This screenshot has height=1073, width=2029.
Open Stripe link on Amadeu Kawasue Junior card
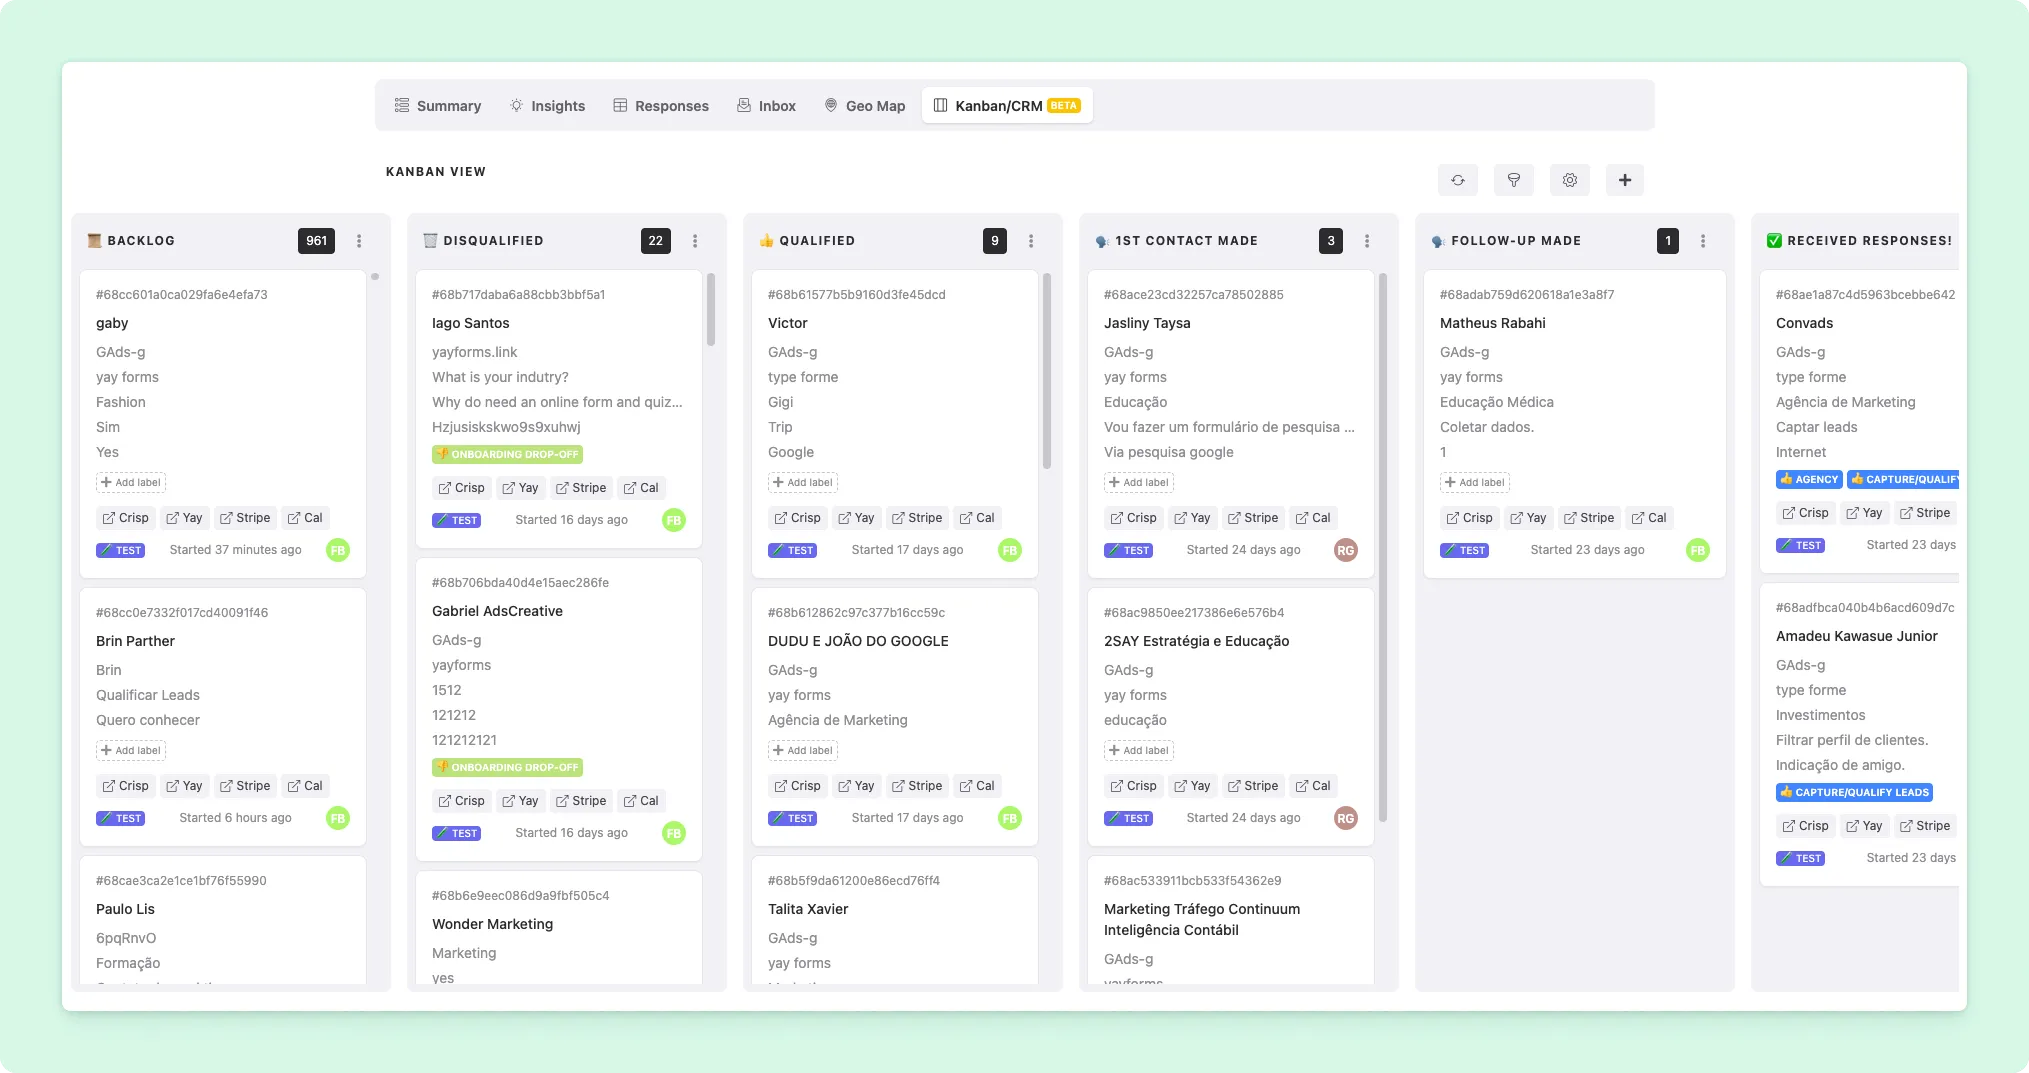coord(1925,825)
